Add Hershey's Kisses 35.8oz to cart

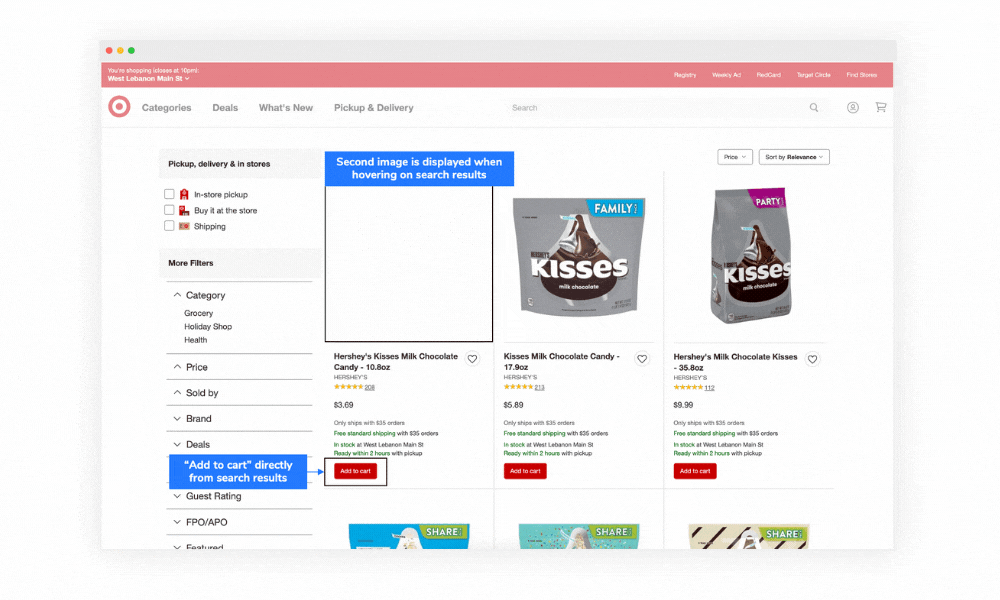(695, 471)
